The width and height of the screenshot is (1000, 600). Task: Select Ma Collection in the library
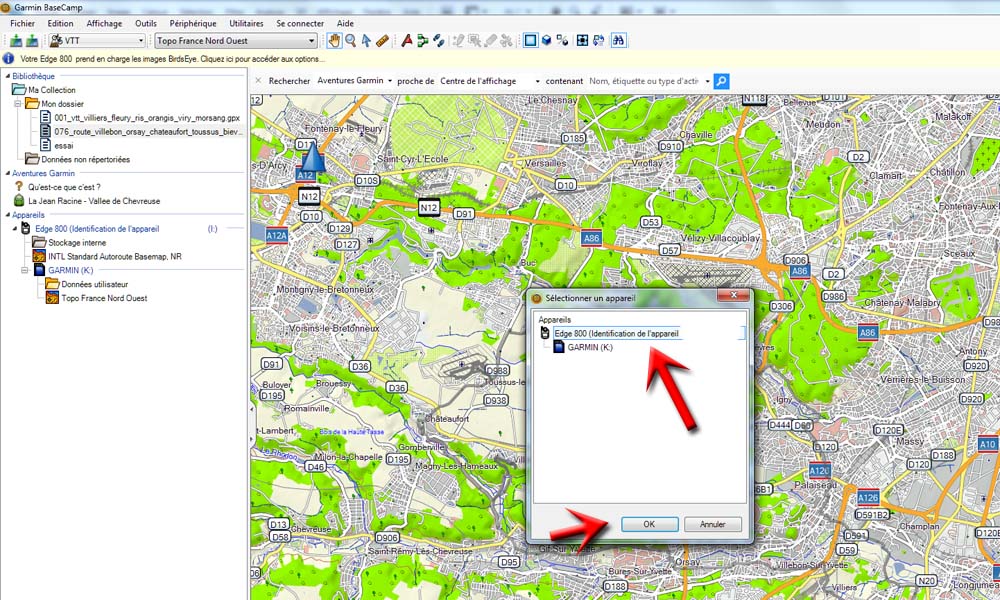coord(52,90)
